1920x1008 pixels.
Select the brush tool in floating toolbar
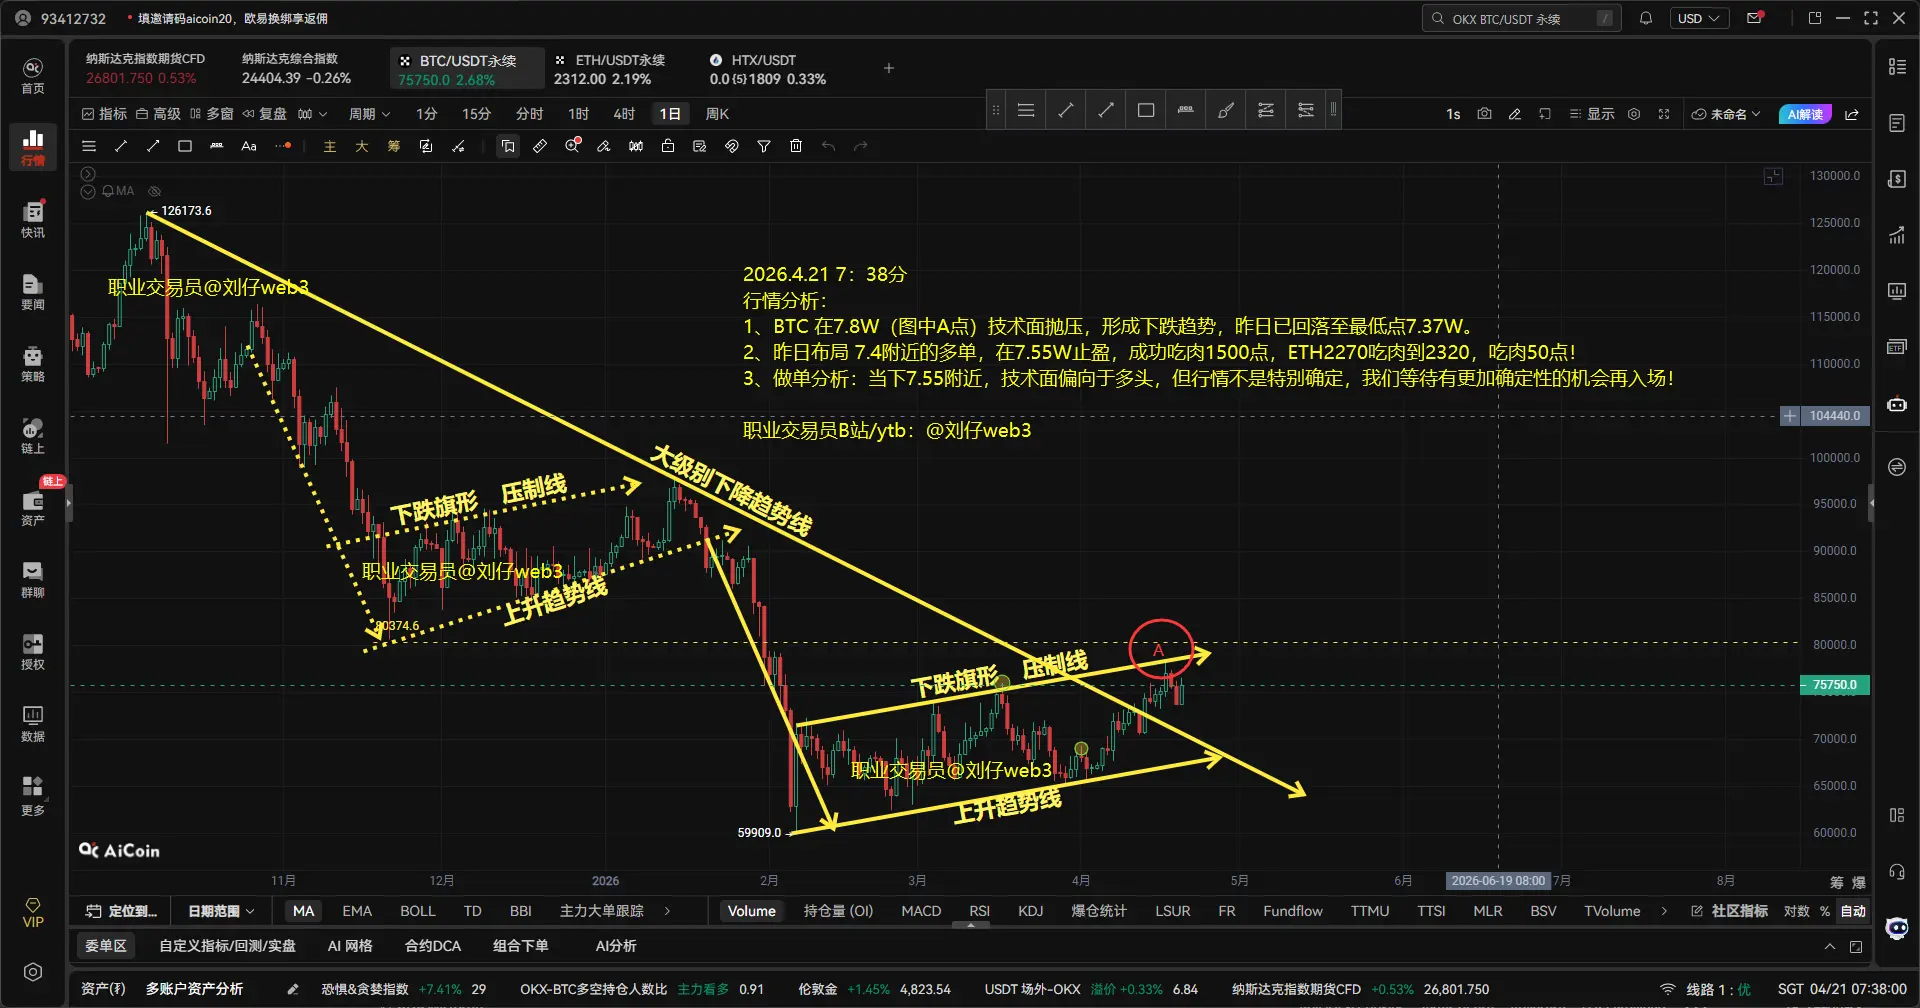pyautogui.click(x=1226, y=110)
